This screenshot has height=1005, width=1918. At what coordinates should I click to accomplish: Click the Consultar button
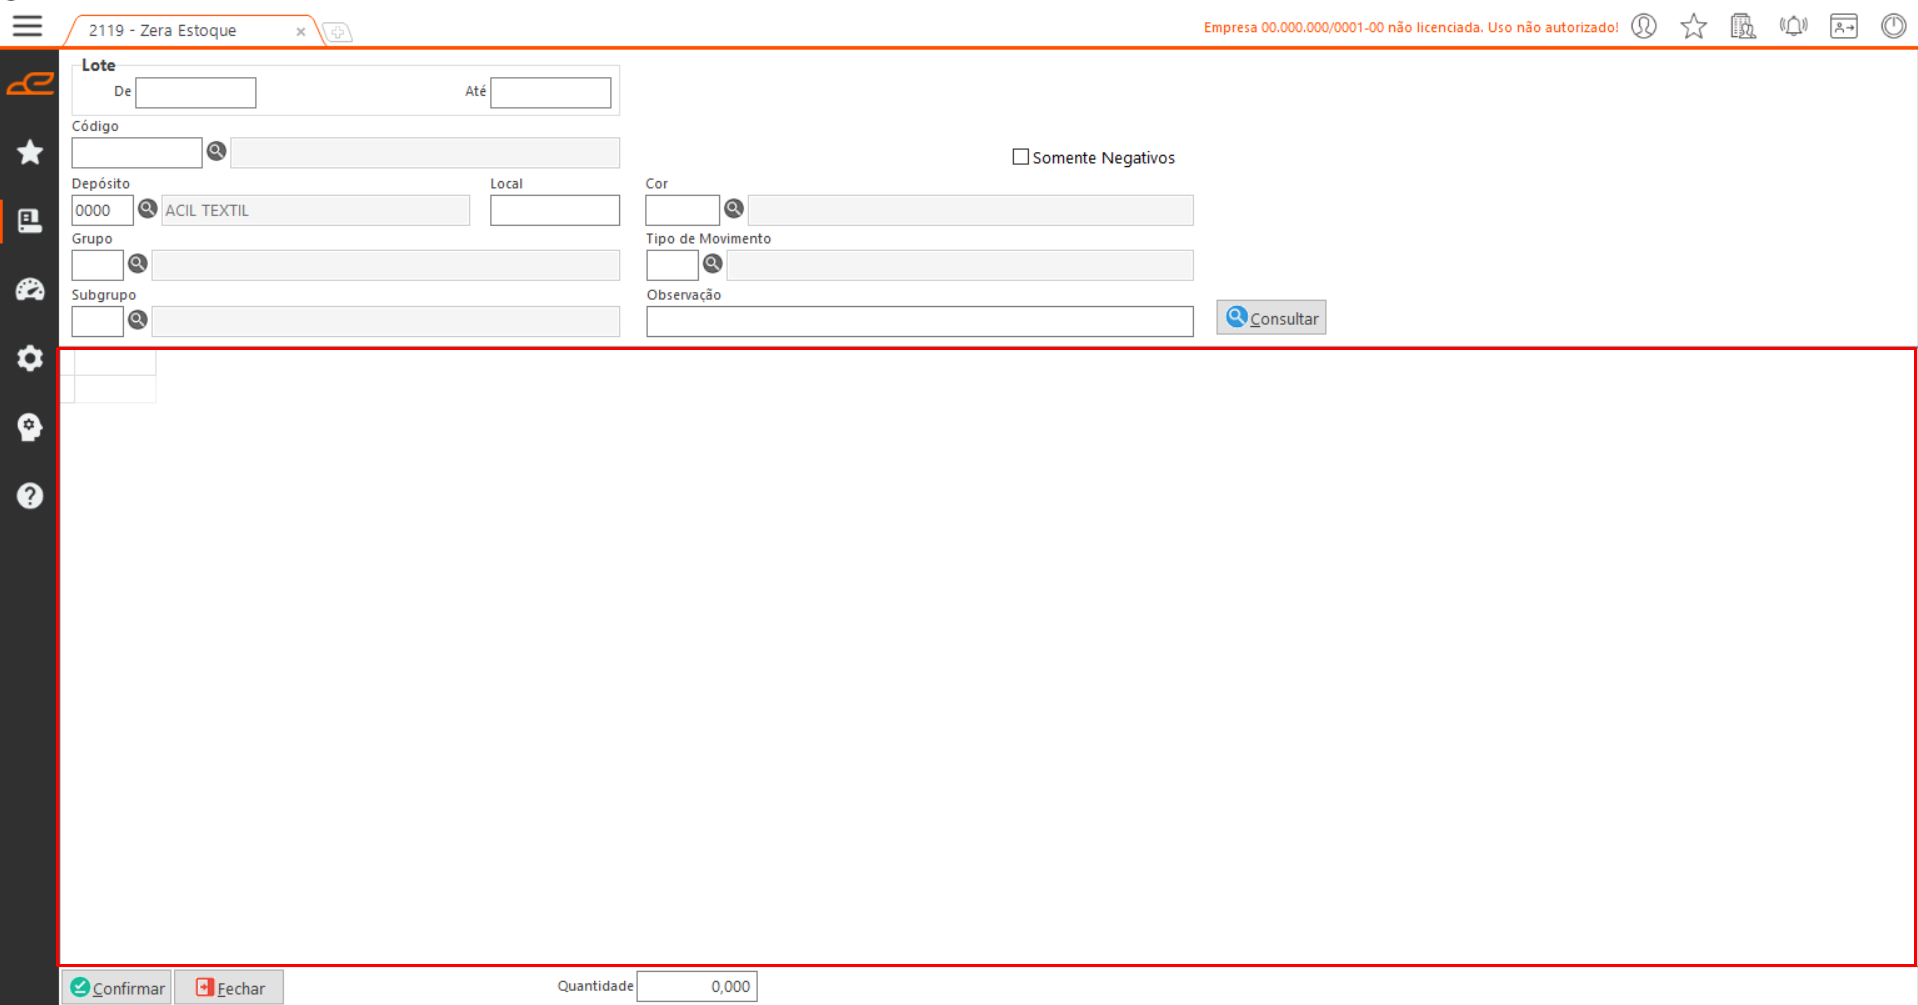click(x=1271, y=318)
